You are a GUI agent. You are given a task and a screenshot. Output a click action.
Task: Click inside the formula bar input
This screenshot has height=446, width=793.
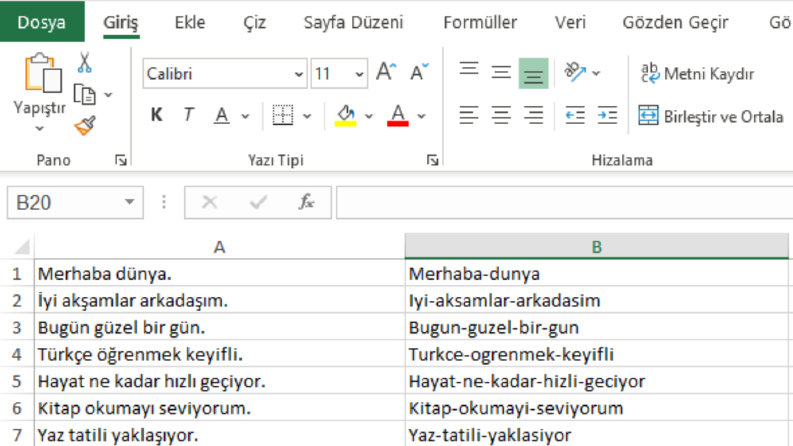click(564, 202)
